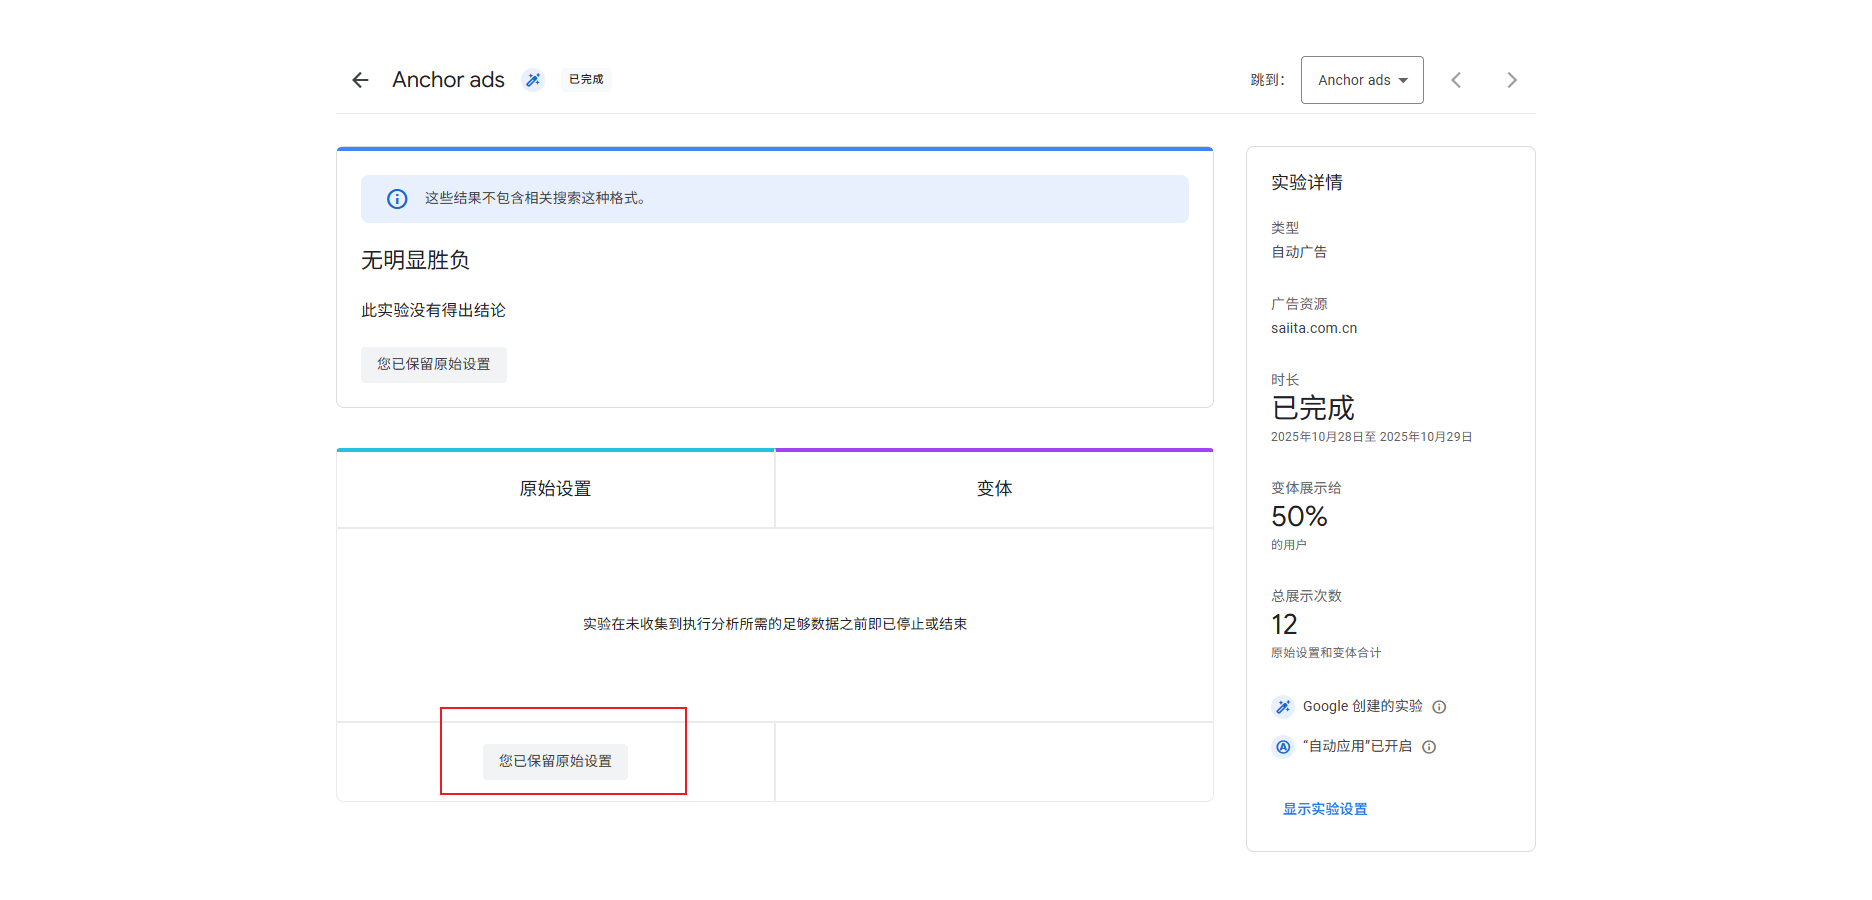Click the saiita.com.cn ad resource text
This screenshot has height=900, width=1872.
[x=1313, y=327]
